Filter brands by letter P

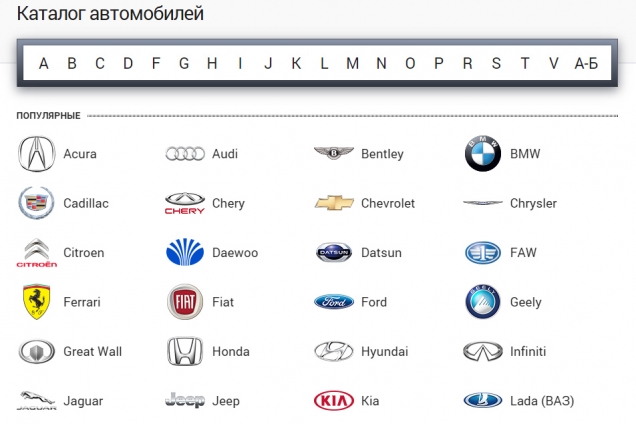[438, 63]
